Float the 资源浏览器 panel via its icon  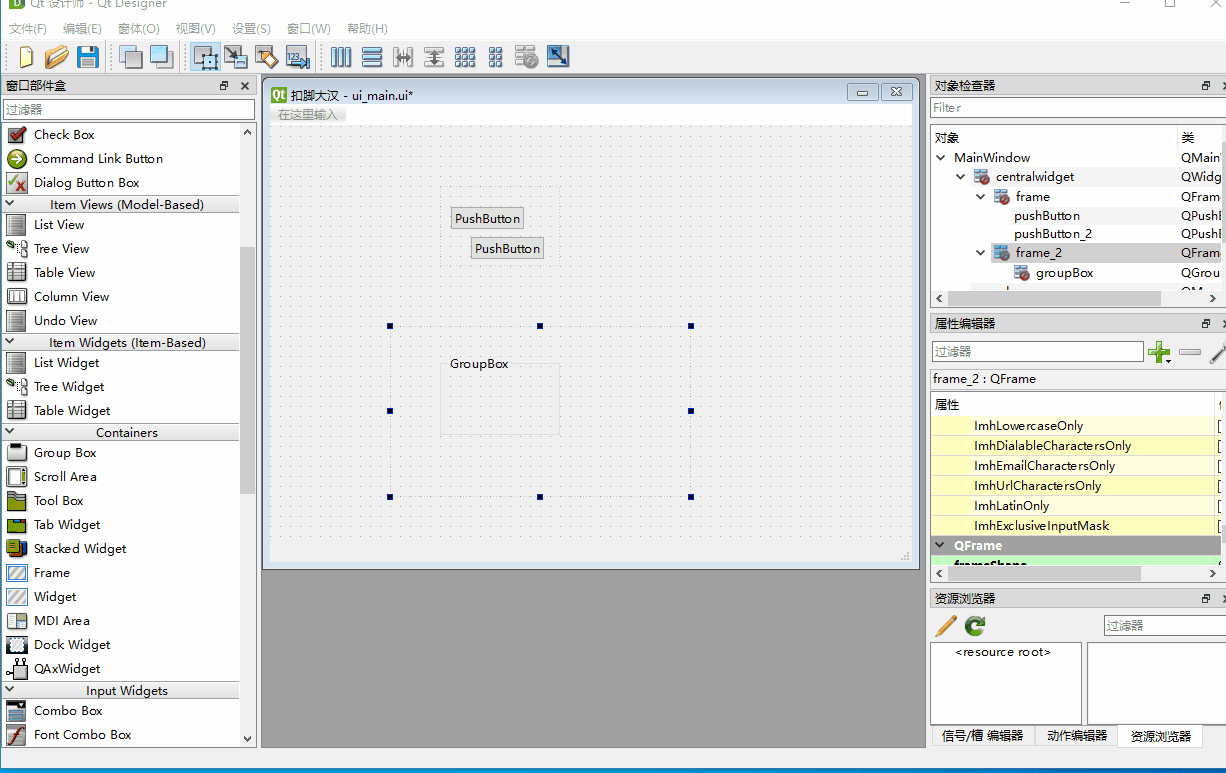1207,598
